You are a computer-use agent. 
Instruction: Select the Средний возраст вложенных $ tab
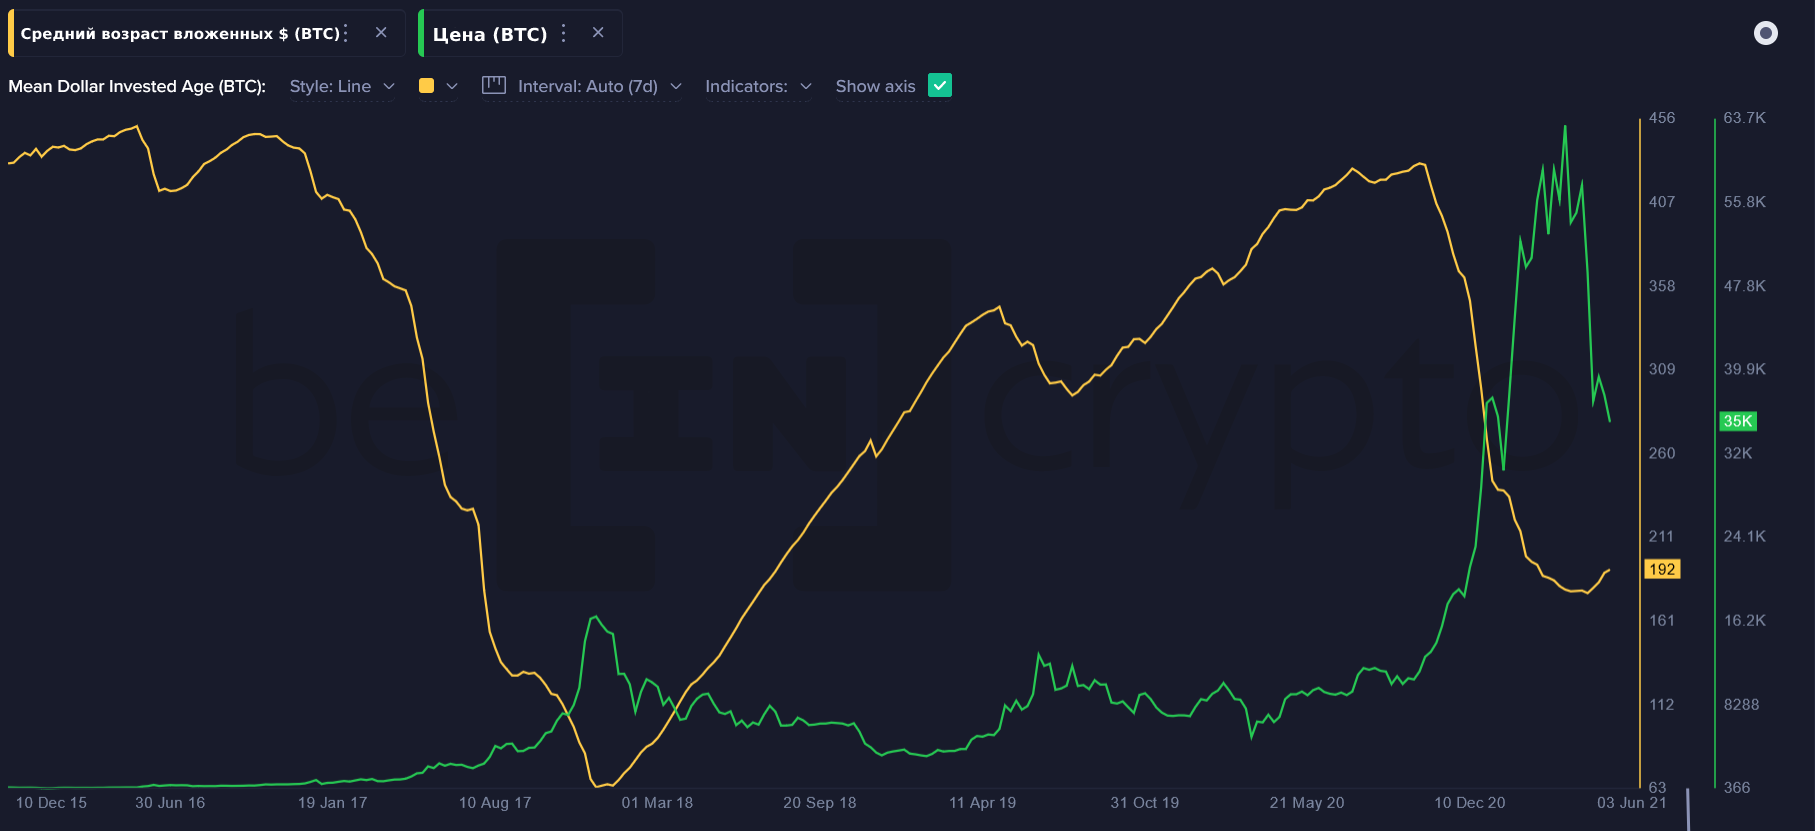[x=180, y=32]
